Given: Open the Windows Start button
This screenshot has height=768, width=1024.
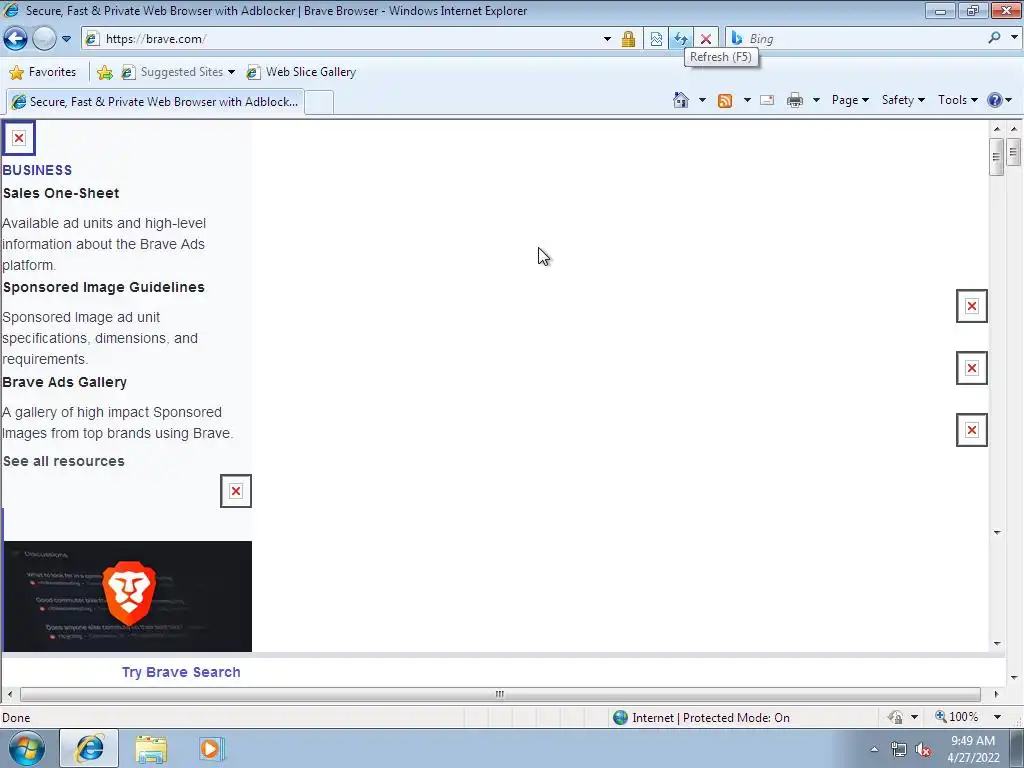Looking at the screenshot, I should 26,748.
